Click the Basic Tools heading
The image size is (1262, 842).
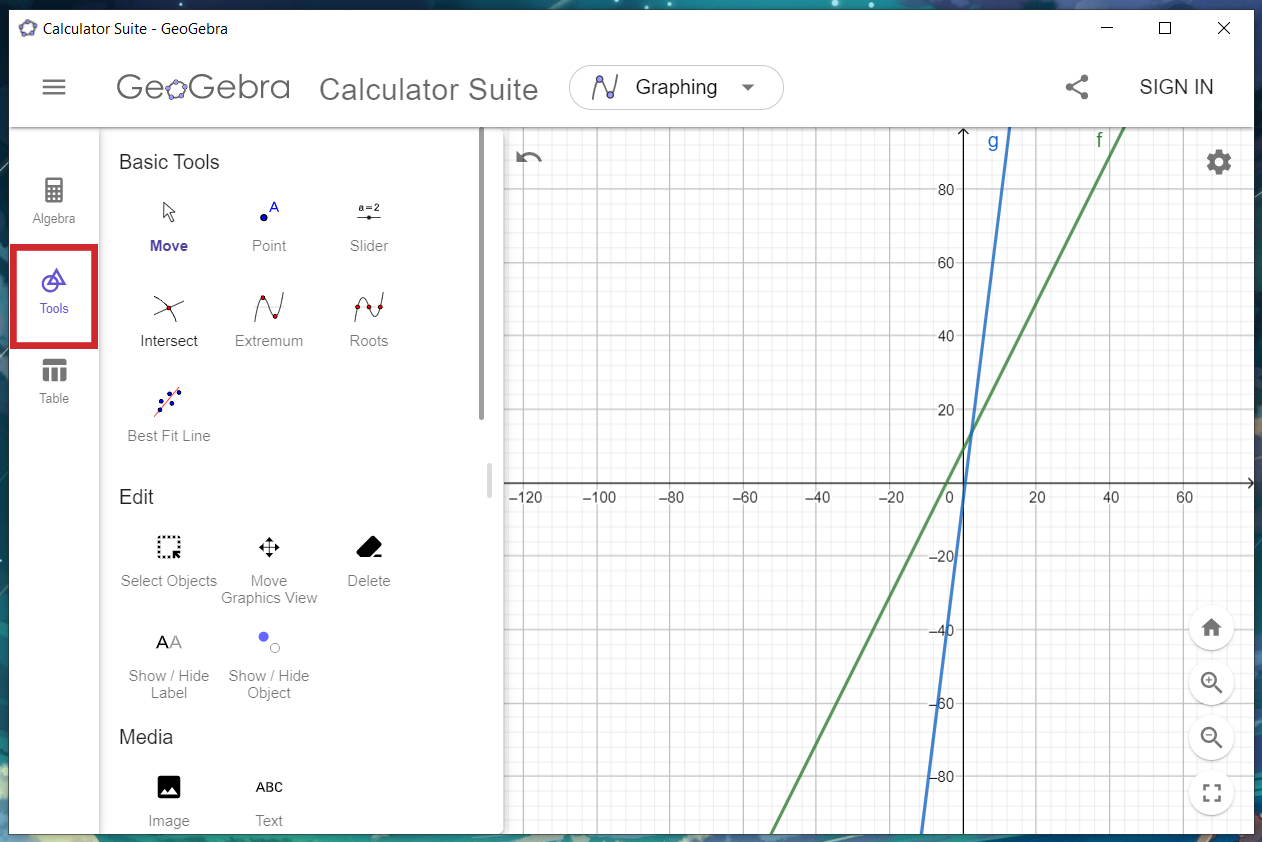(169, 162)
